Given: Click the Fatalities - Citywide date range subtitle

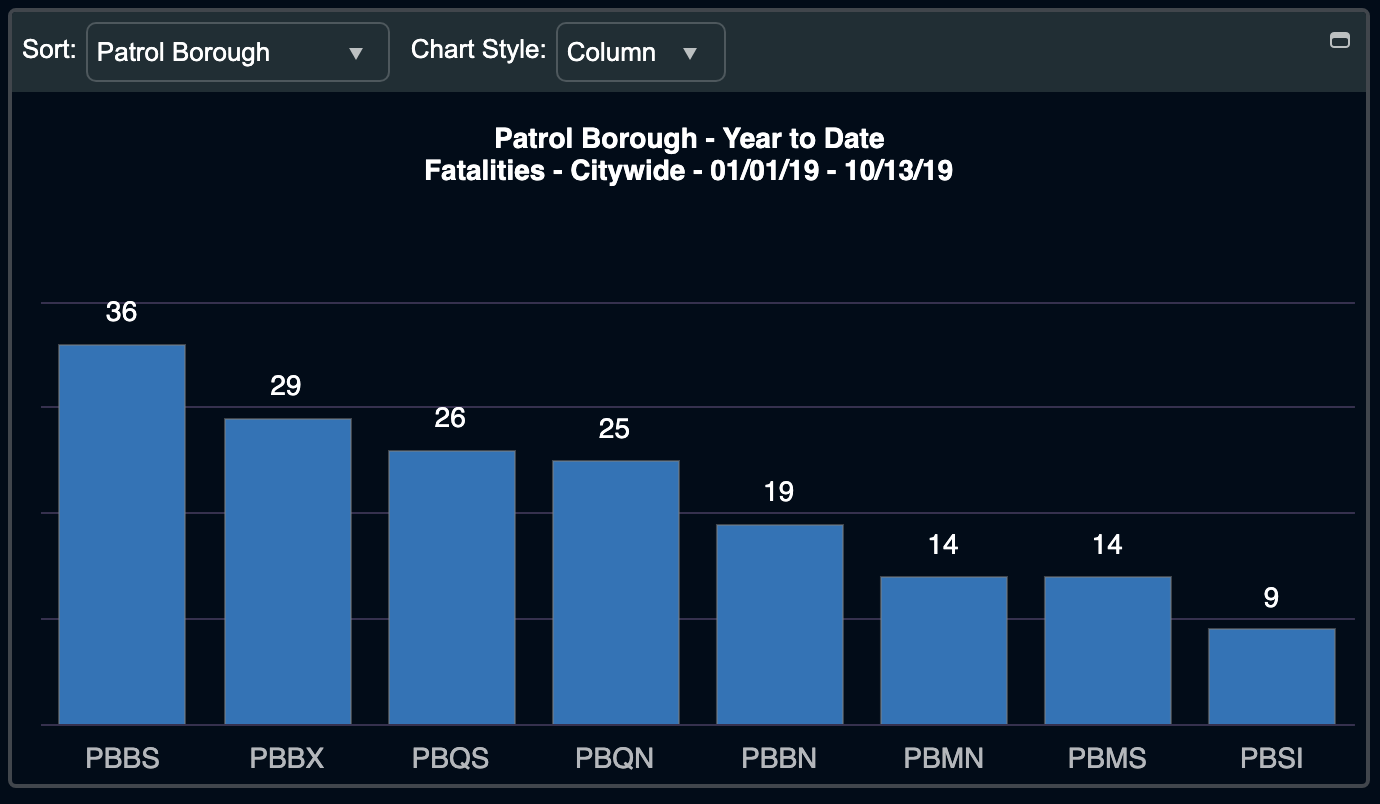Looking at the screenshot, I should pos(689,171).
